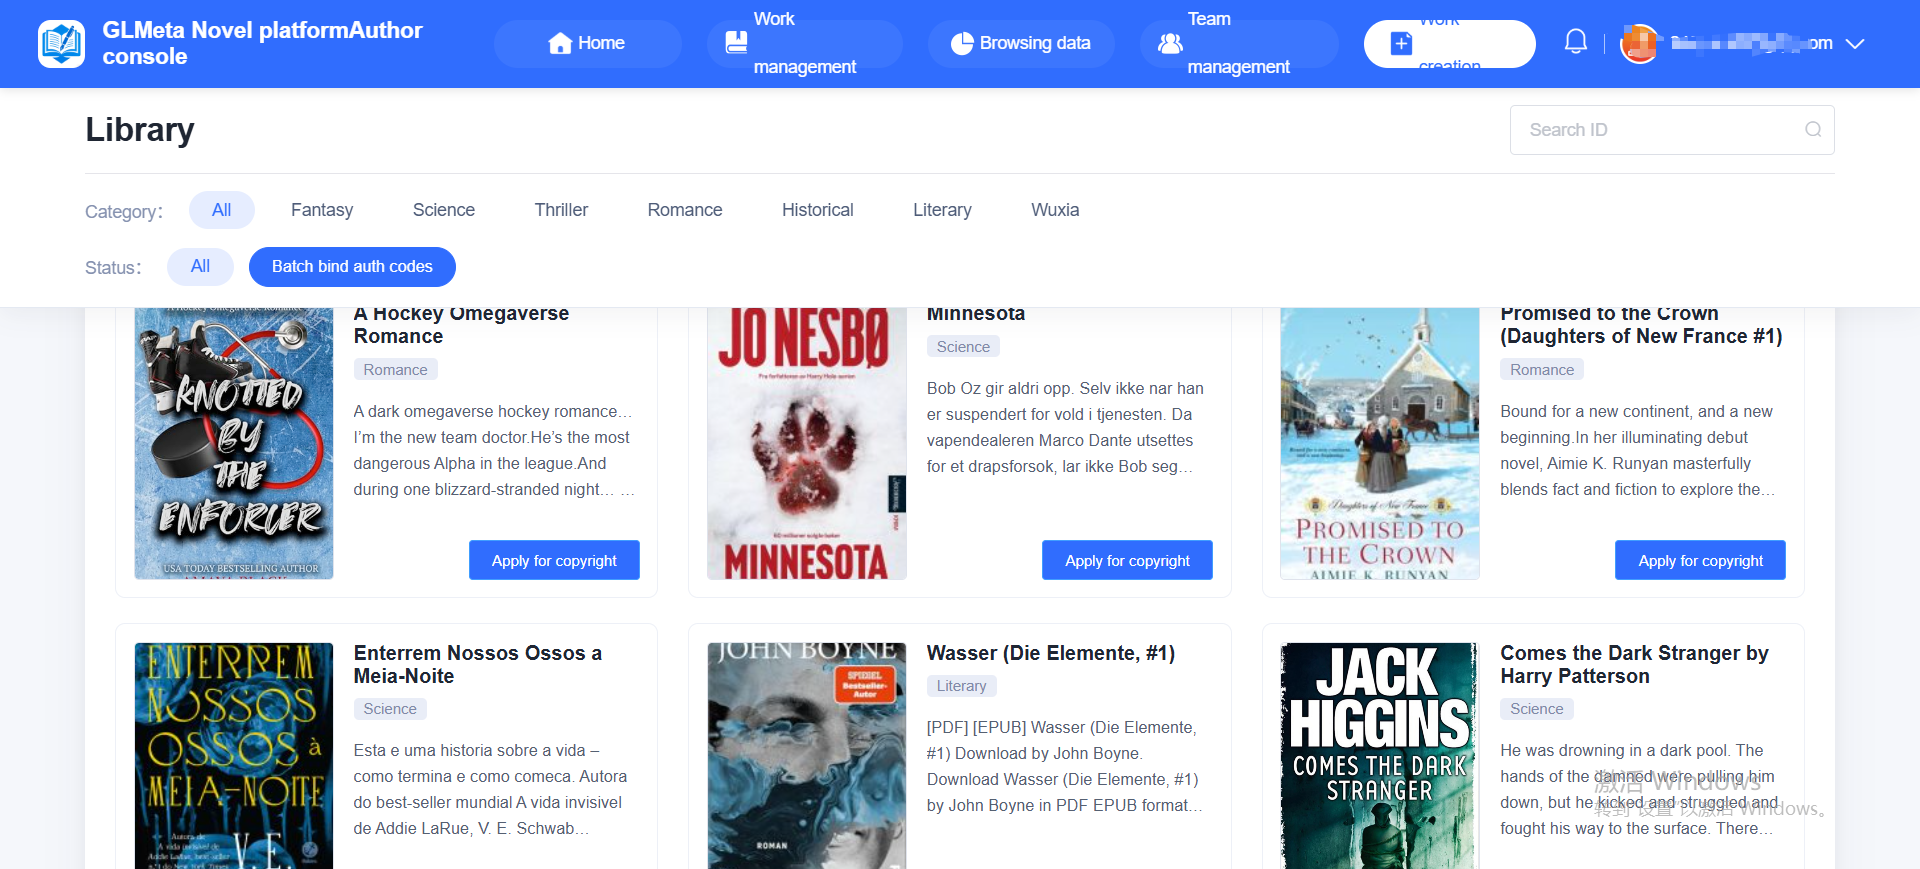The width and height of the screenshot is (1920, 869).
Task: Click the title Wasser (Die Elemente, #1)
Action: tap(1051, 653)
